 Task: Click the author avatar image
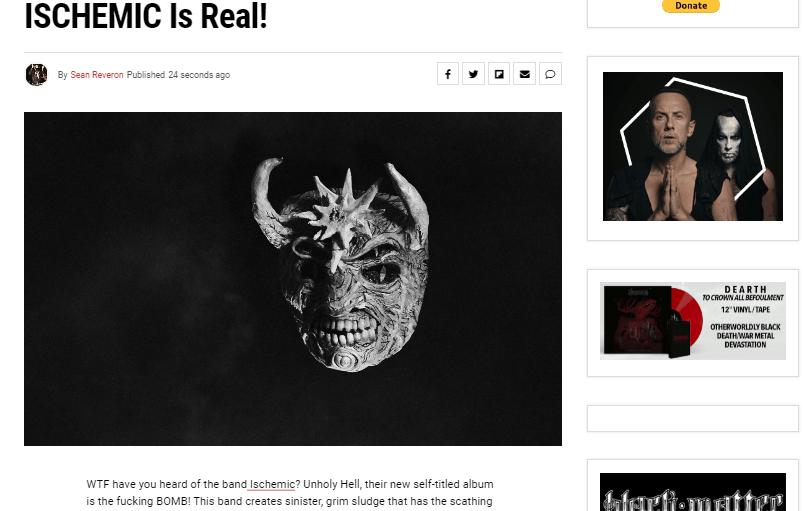(36, 74)
